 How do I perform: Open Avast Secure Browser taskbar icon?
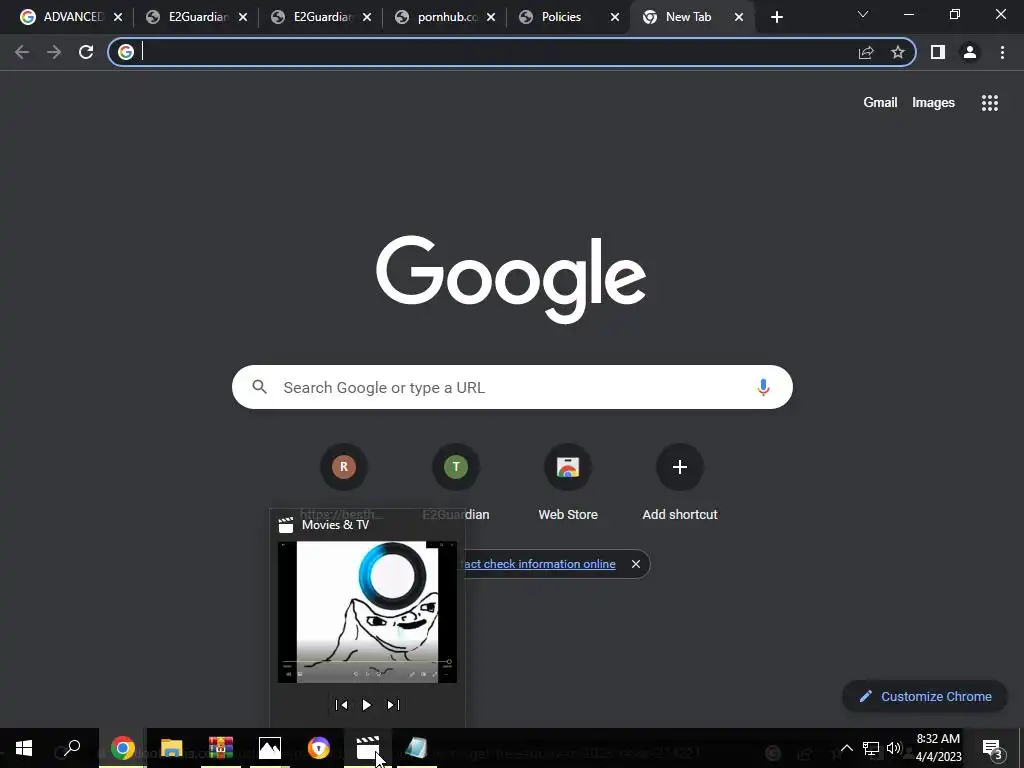319,748
